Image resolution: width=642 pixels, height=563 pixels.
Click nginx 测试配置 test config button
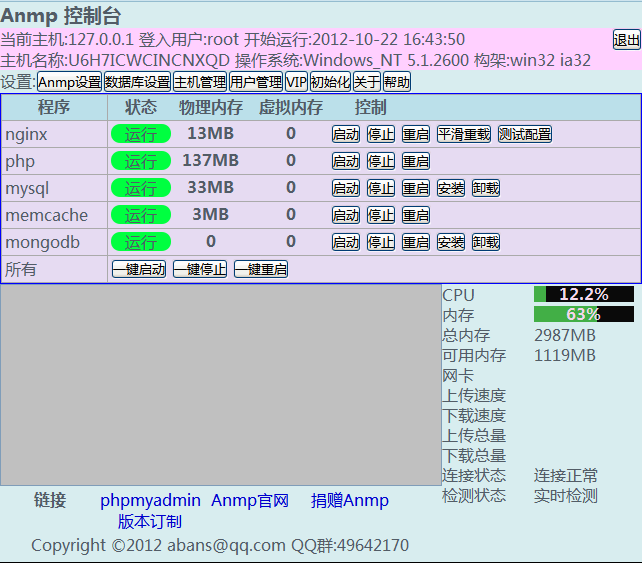pyautogui.click(x=525, y=134)
